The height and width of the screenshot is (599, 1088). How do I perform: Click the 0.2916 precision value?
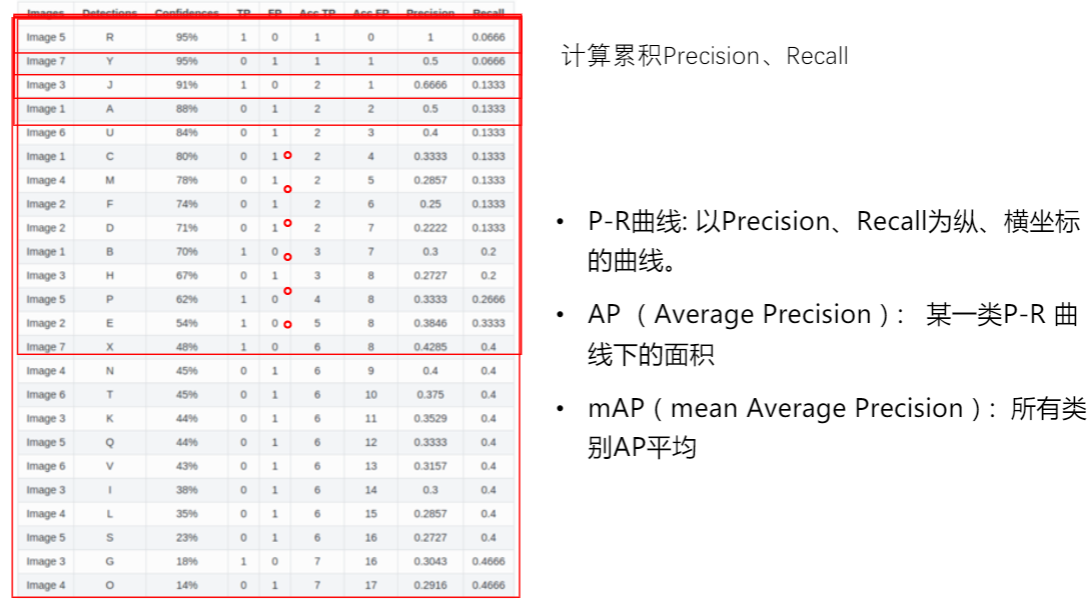(x=430, y=585)
